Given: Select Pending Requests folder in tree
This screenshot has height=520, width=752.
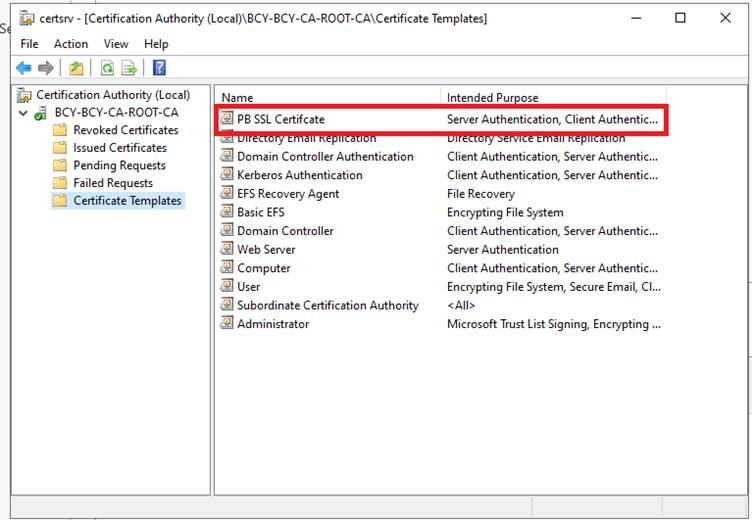Looking at the screenshot, I should (119, 166).
